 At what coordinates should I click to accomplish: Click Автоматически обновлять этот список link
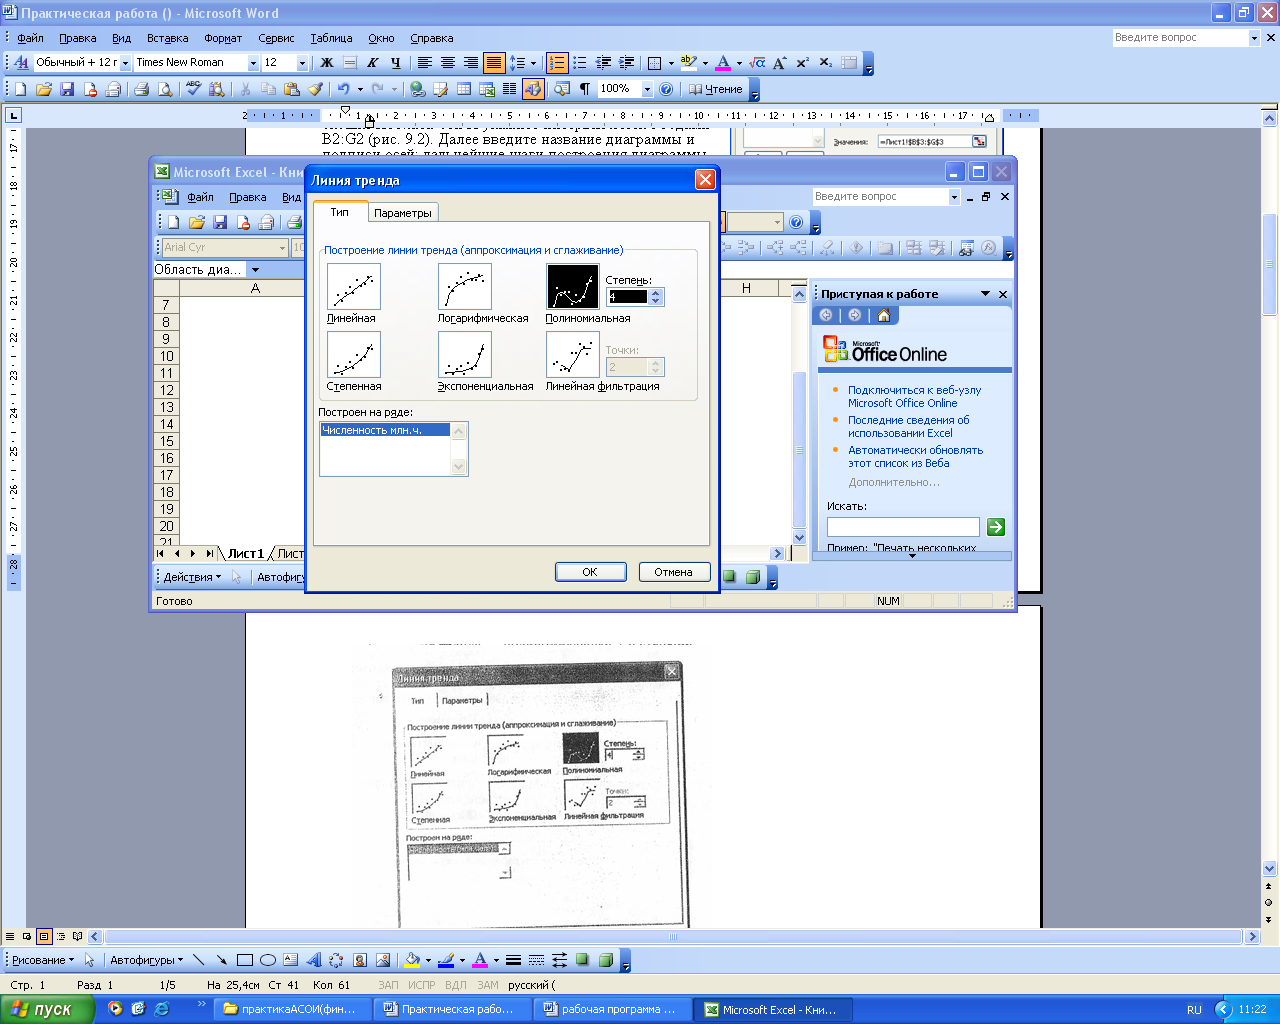[x=915, y=457]
